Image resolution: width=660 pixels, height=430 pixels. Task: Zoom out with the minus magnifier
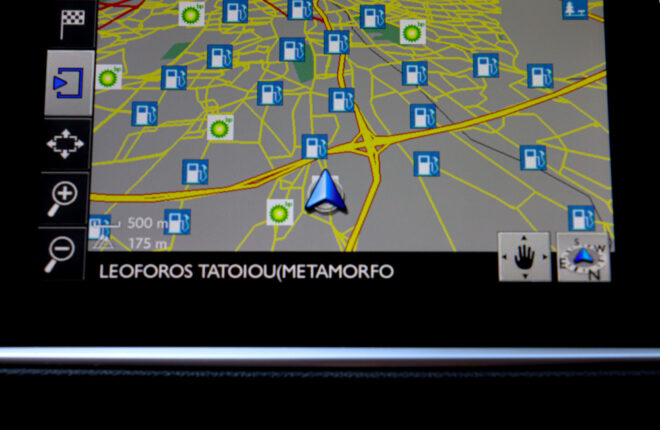[66, 252]
